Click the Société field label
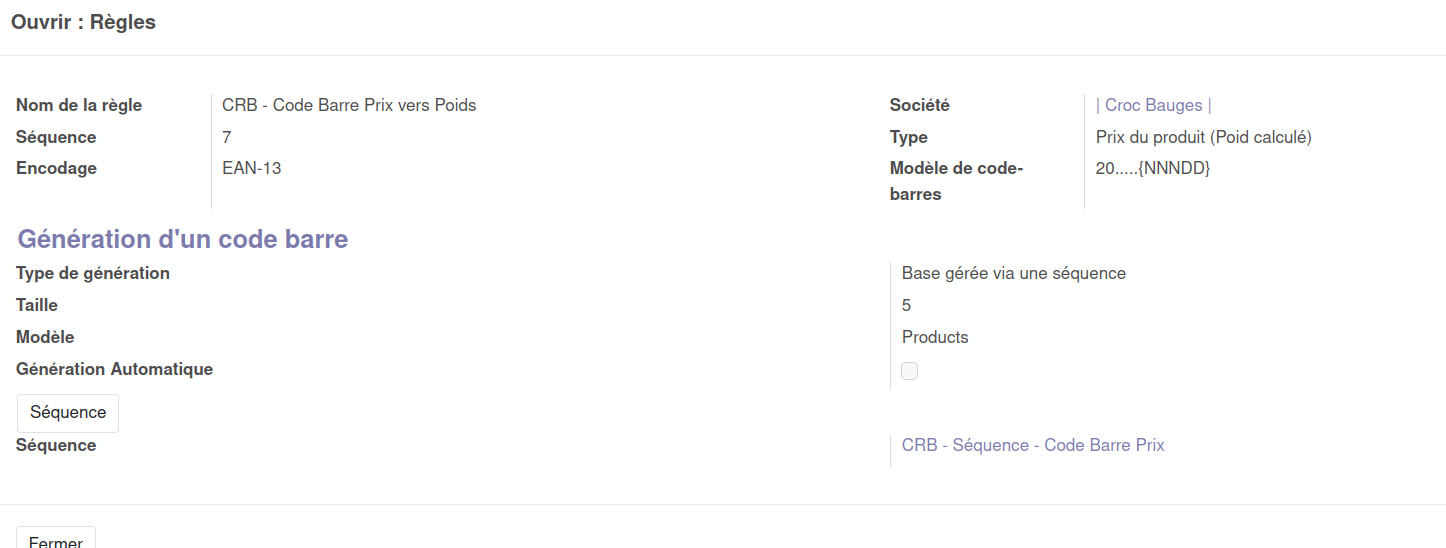Screen dimensions: 1446x548 [x=919, y=105]
